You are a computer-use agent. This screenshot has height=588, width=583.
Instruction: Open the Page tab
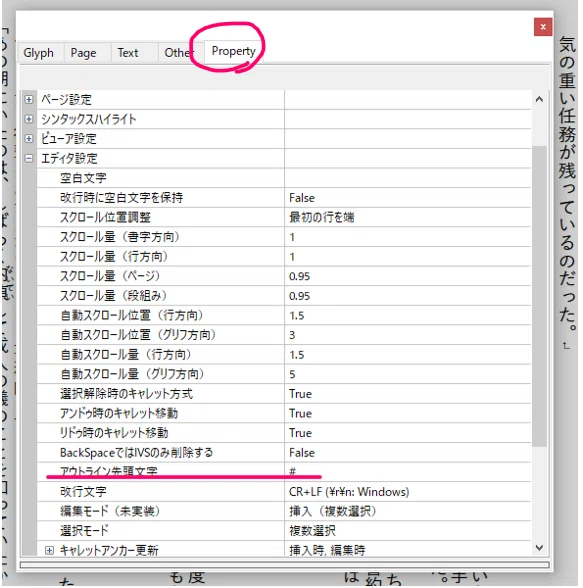(x=84, y=52)
